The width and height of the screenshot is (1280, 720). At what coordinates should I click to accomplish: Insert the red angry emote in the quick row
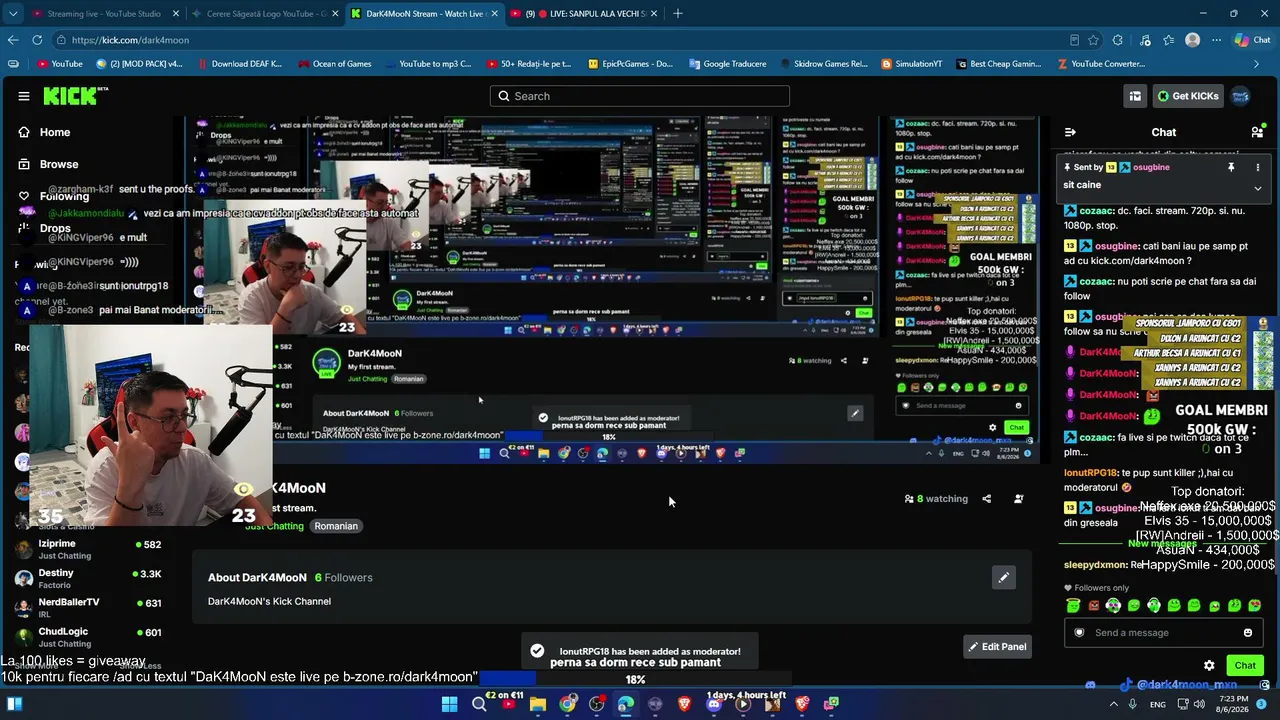point(1093,605)
